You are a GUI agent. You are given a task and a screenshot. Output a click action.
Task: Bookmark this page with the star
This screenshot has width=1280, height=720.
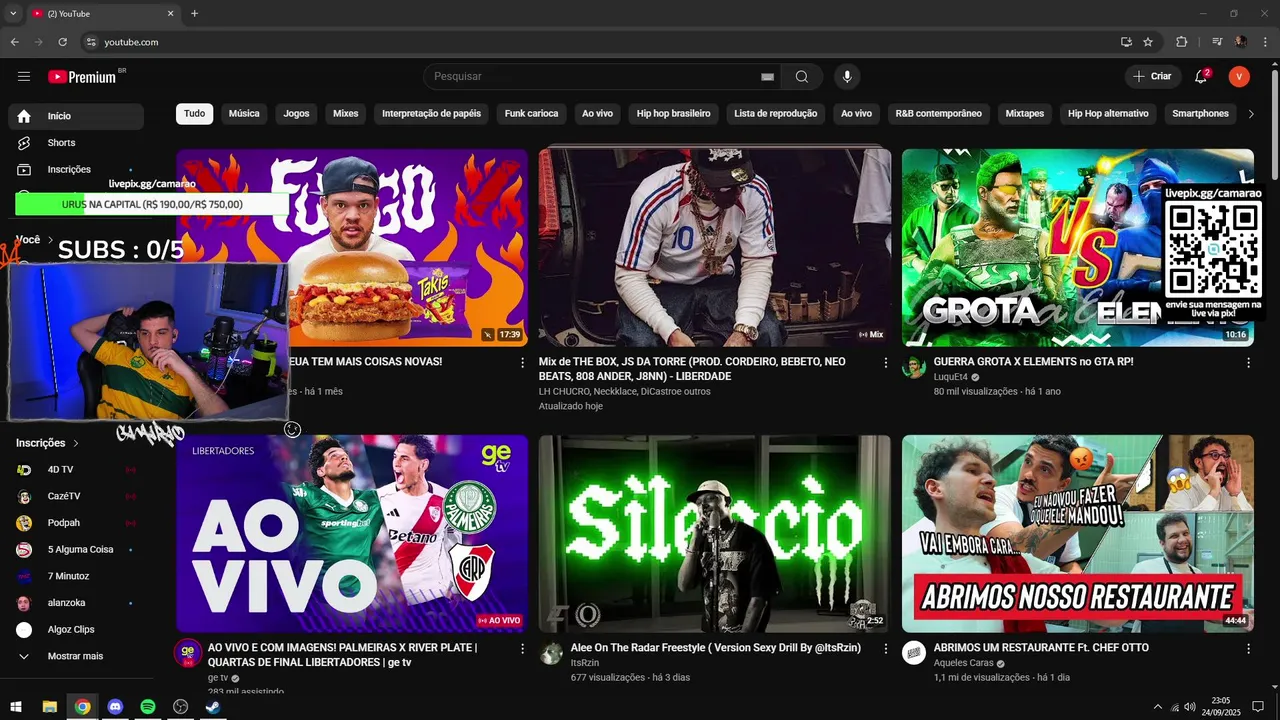(1148, 42)
